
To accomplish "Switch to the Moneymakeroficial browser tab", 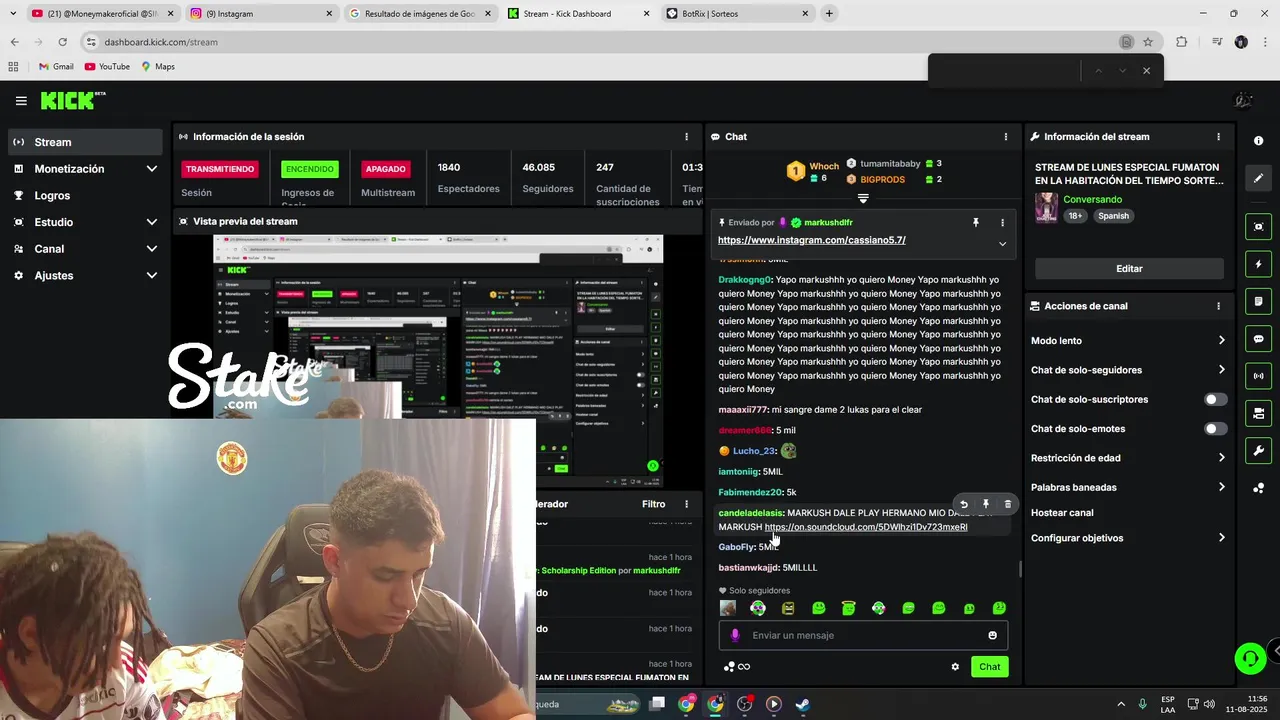I will (x=101, y=14).
